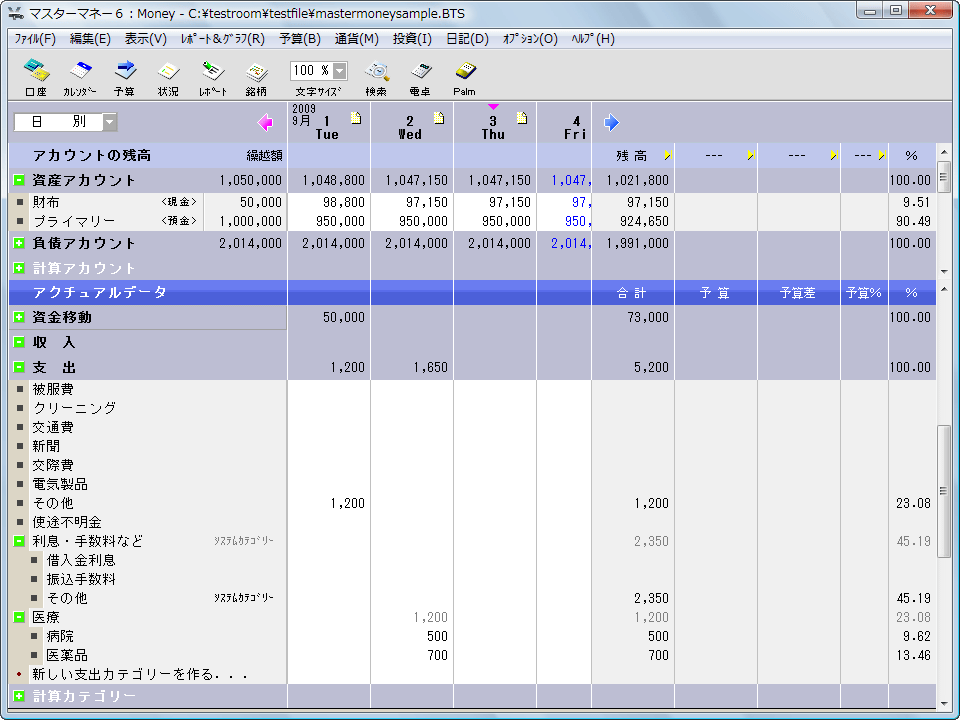Open the 状況 status toolbar icon
Image resolution: width=960 pixels, height=720 pixels.
coord(168,78)
